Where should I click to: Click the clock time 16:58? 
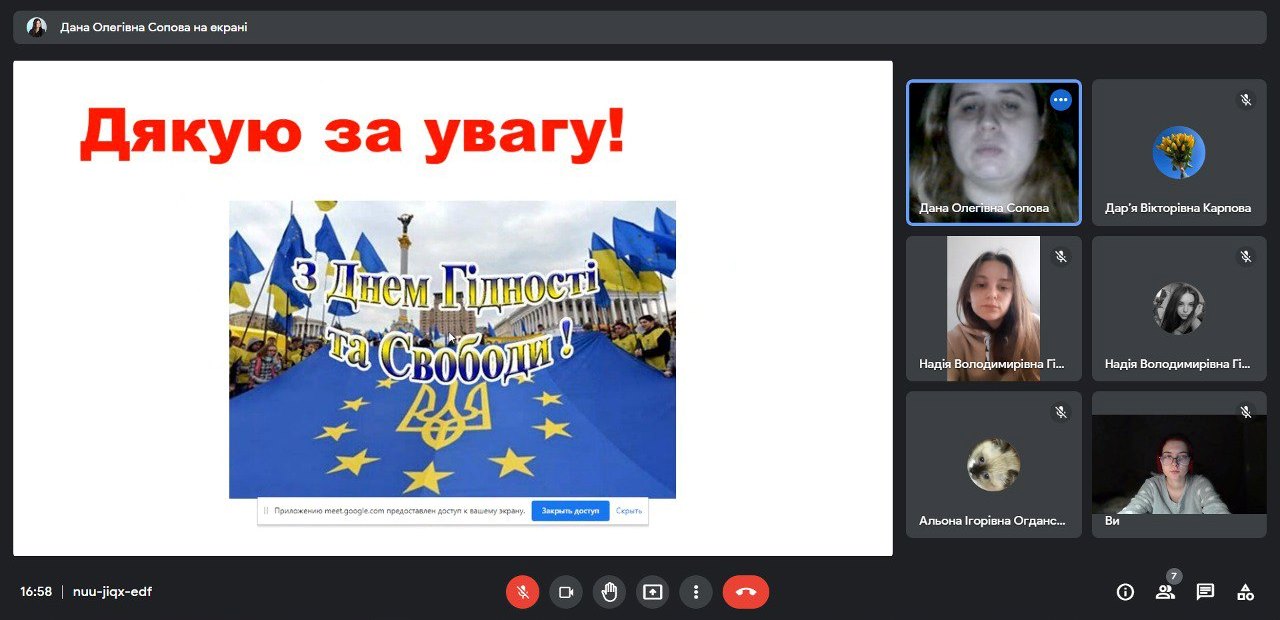pos(36,592)
